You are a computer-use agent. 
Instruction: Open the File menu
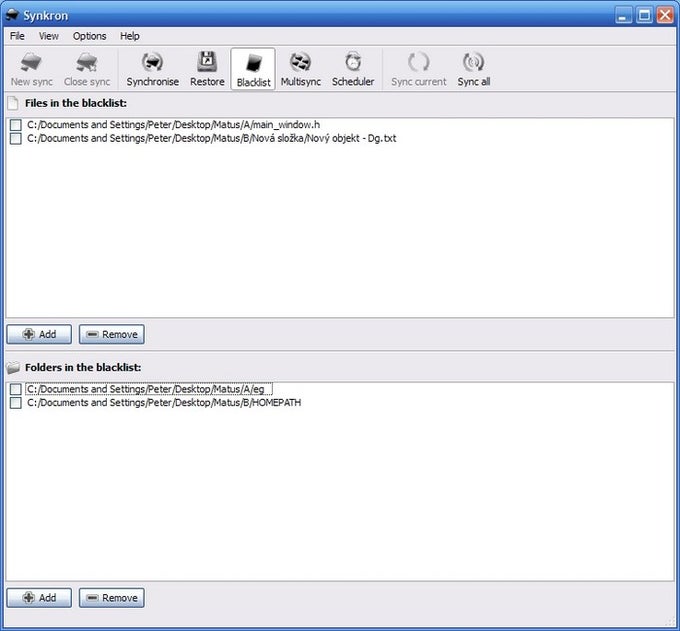(x=17, y=36)
